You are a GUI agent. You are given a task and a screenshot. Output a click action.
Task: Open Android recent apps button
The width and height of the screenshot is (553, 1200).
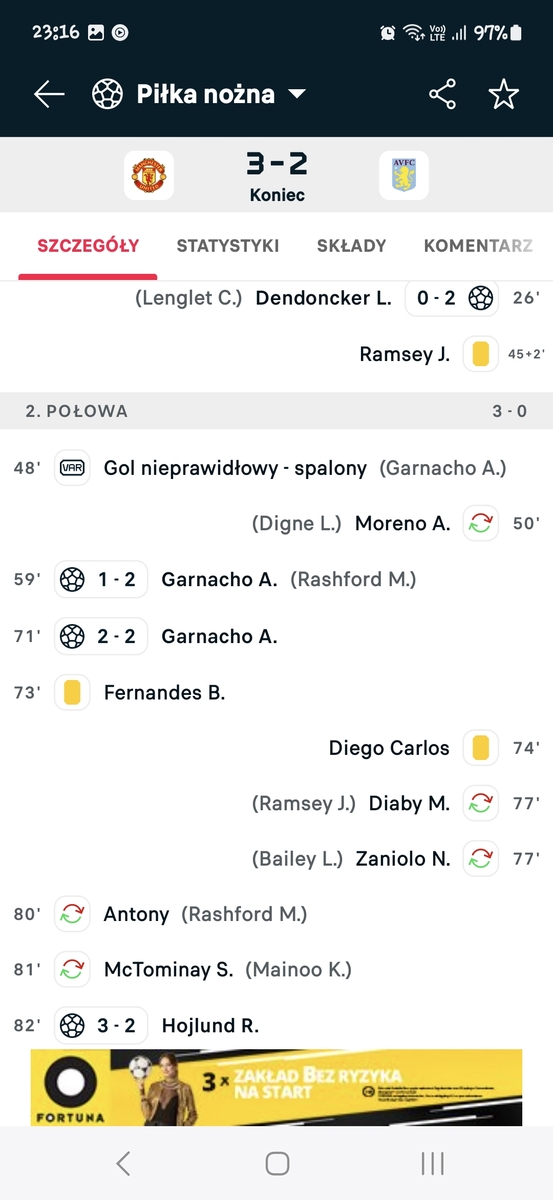click(432, 1163)
